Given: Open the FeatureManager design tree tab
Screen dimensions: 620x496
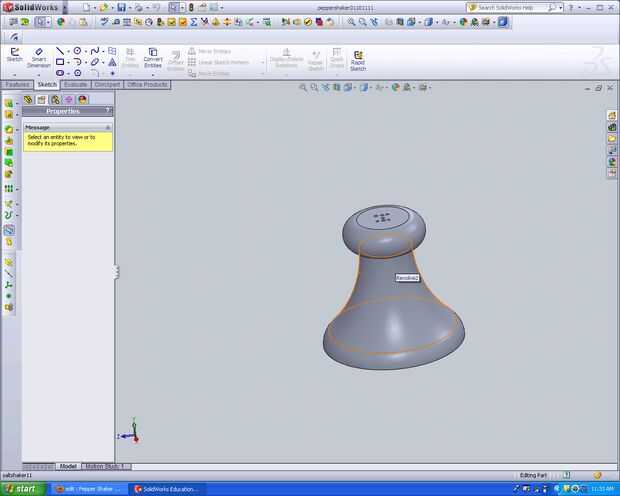Looking at the screenshot, I should 28,100.
